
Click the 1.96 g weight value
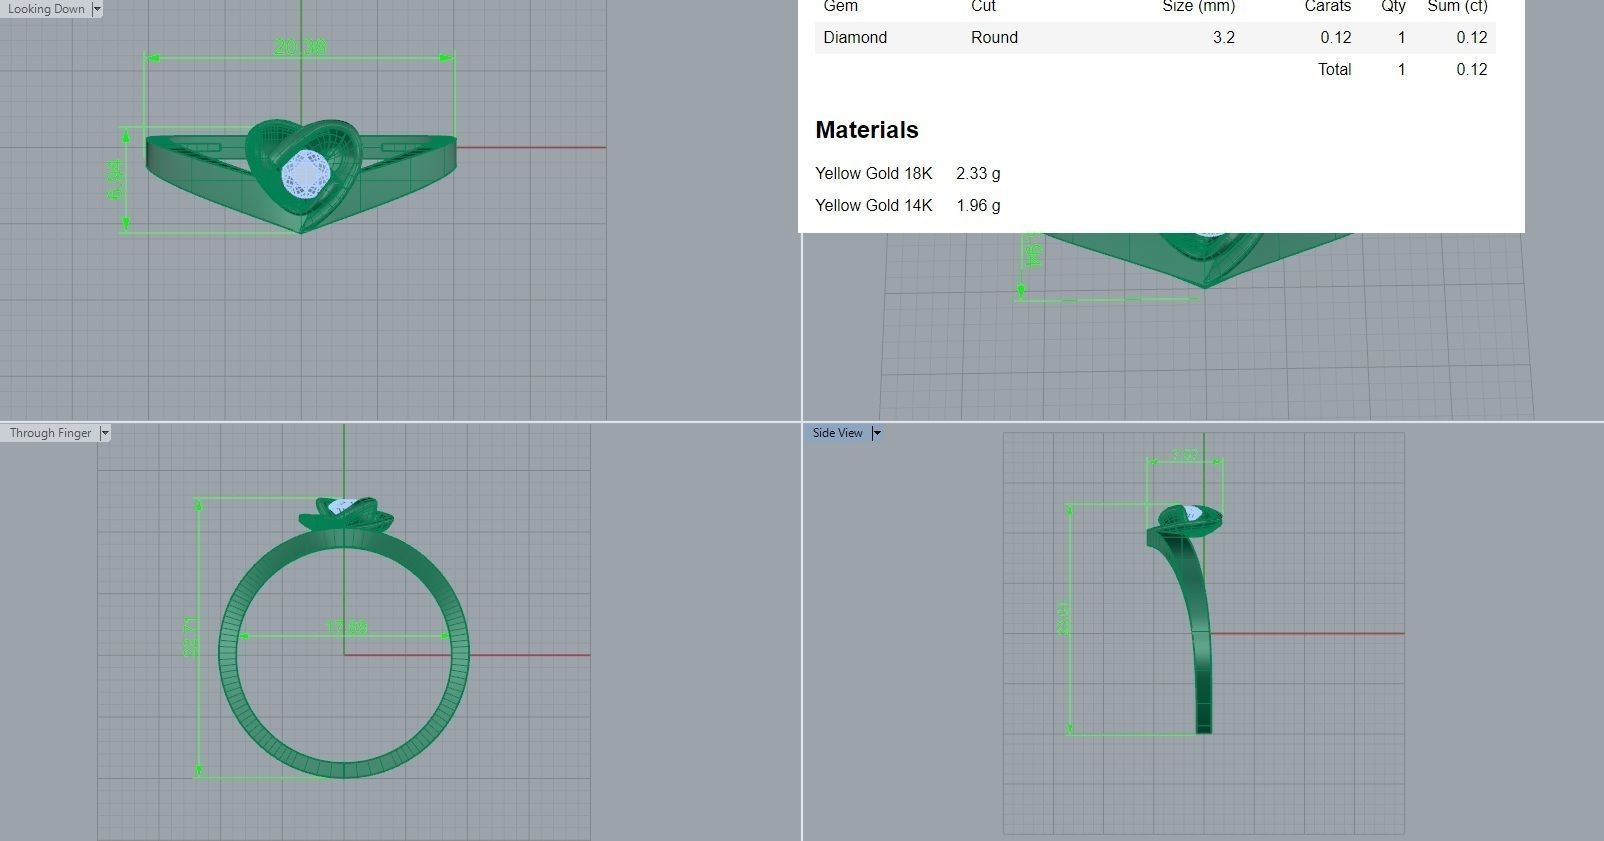point(978,206)
